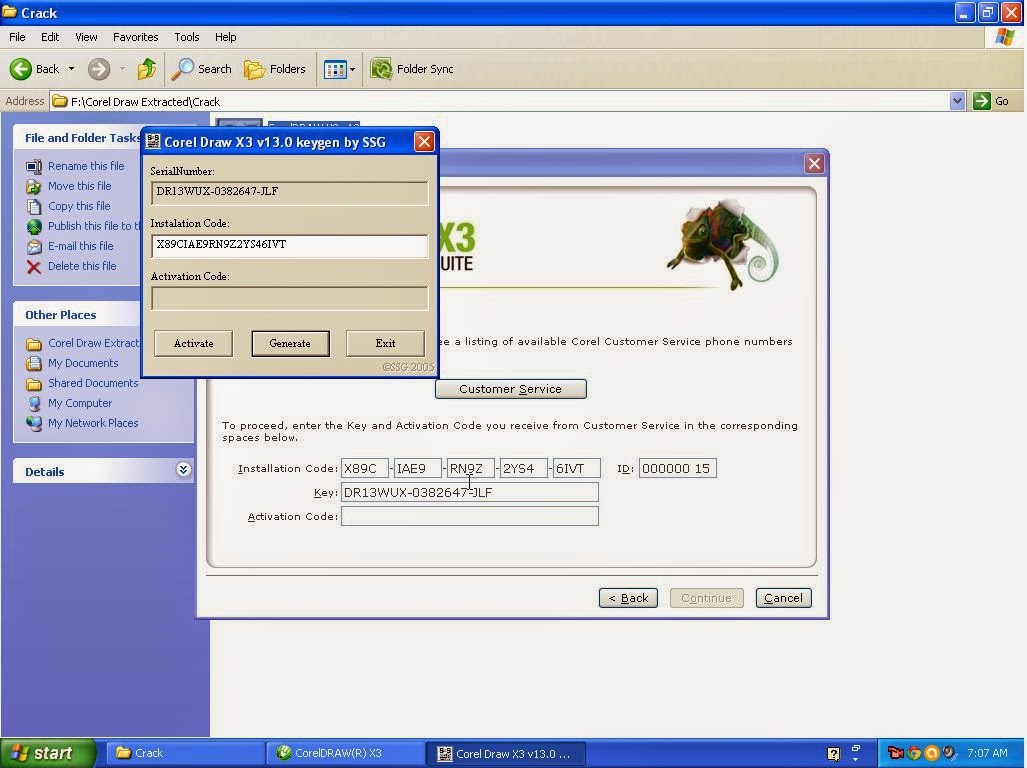Click the Installation Code box containing RN9Z
This screenshot has height=768, width=1027.
[471, 469]
